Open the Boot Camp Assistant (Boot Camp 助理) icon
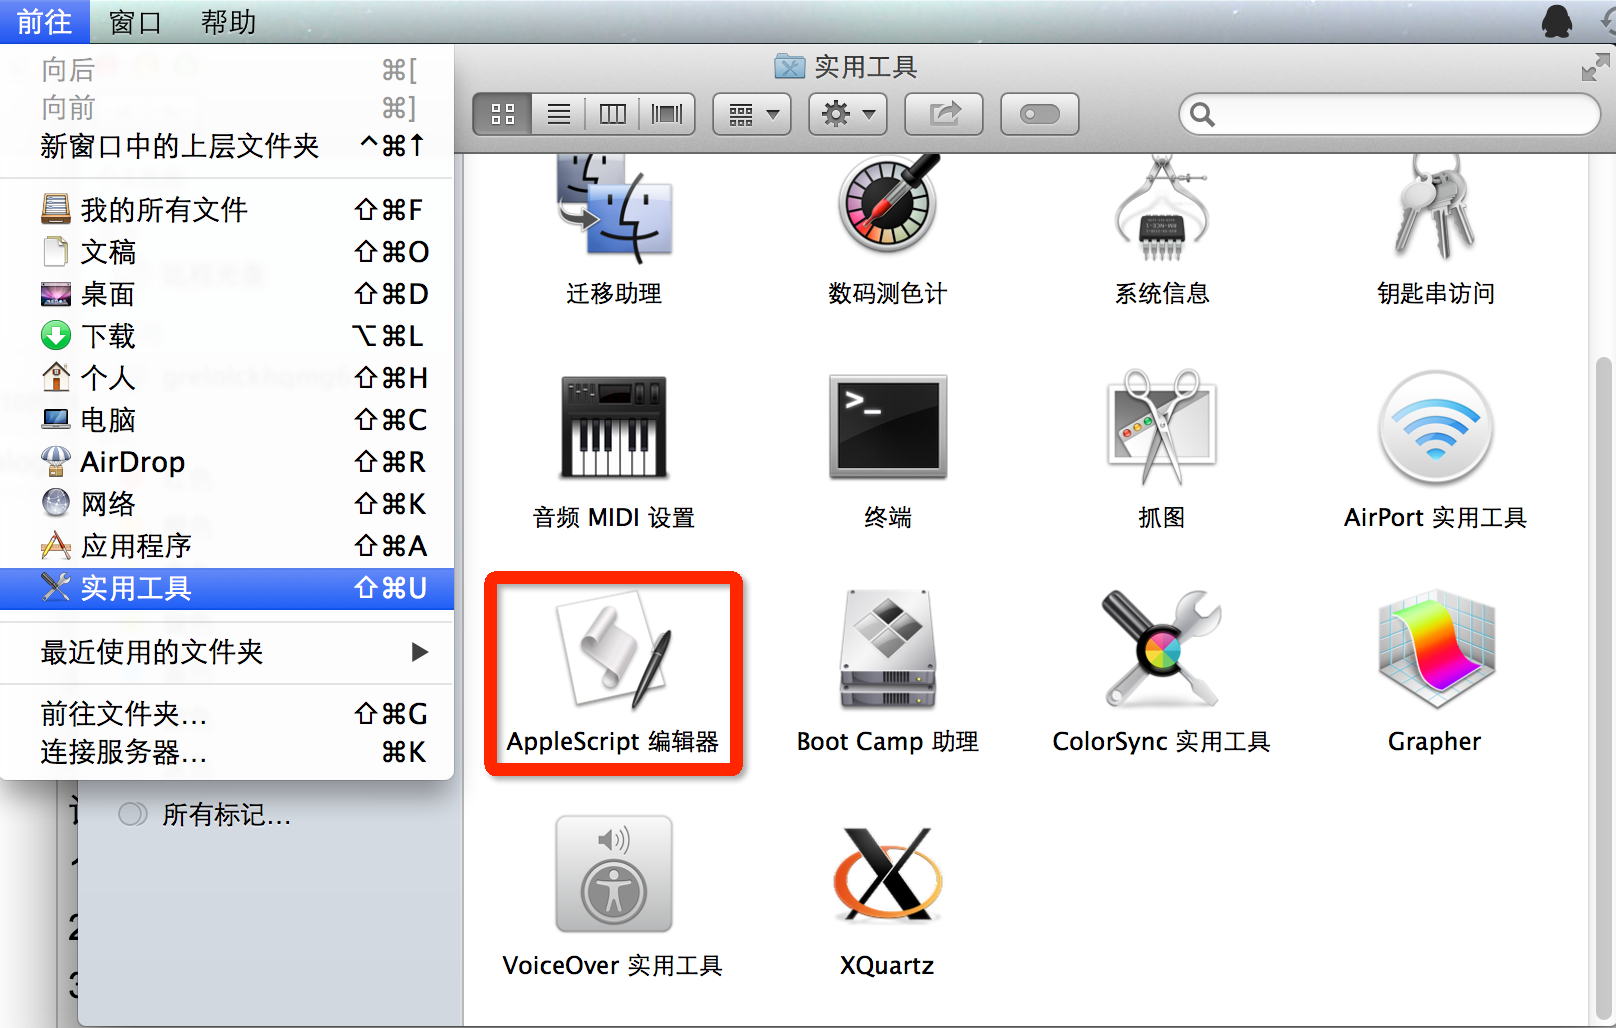The width and height of the screenshot is (1616, 1028). click(888, 649)
